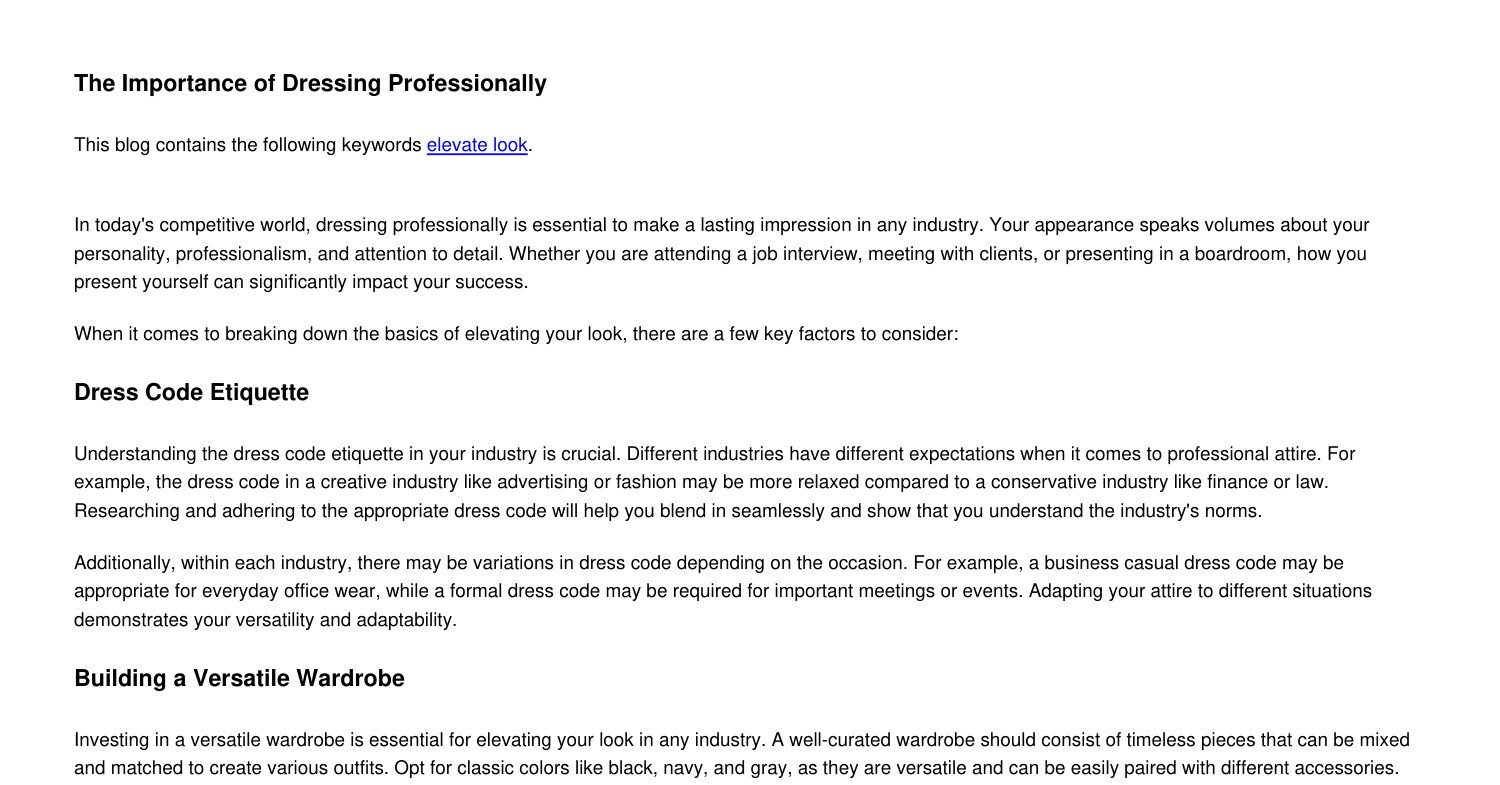Viewport: 1500px width, 785px height.
Task: Click the "Importance of Dressing Professionally" title
Action: tap(310, 83)
